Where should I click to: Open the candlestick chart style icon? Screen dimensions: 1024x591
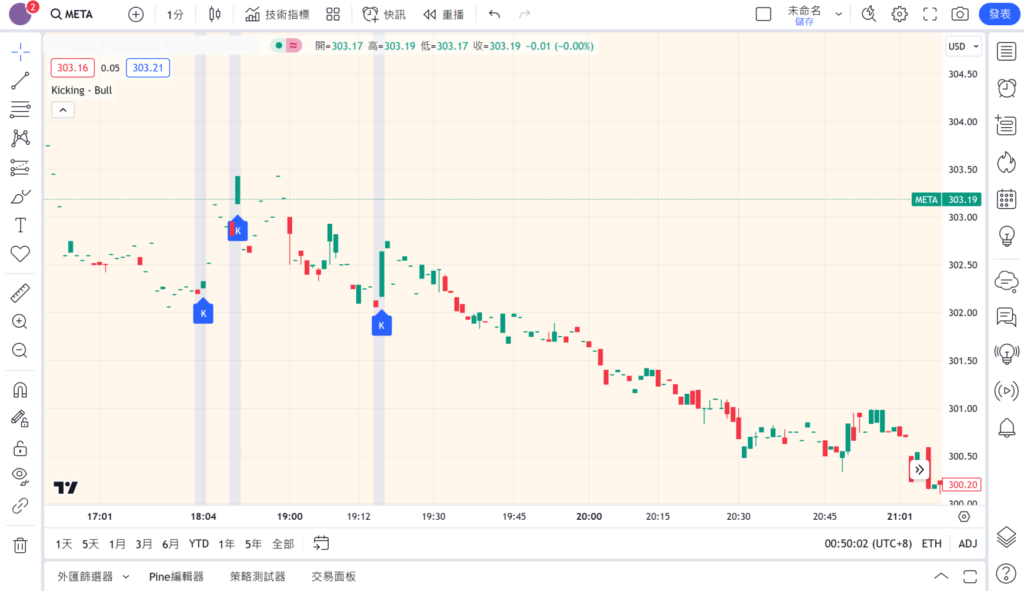click(215, 14)
